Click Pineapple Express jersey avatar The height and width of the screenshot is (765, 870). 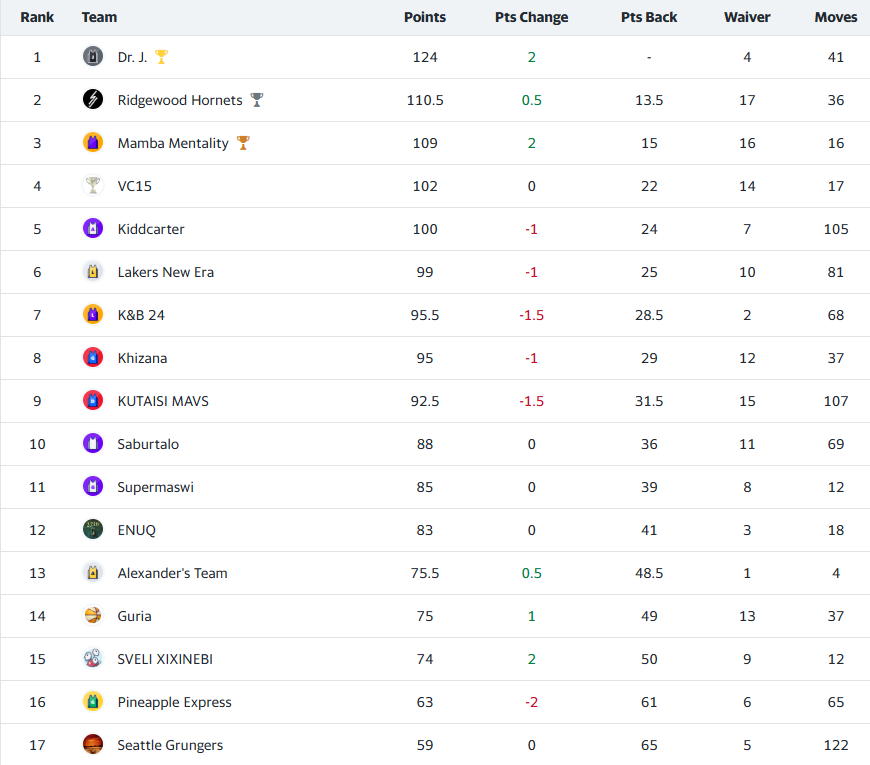(x=93, y=702)
